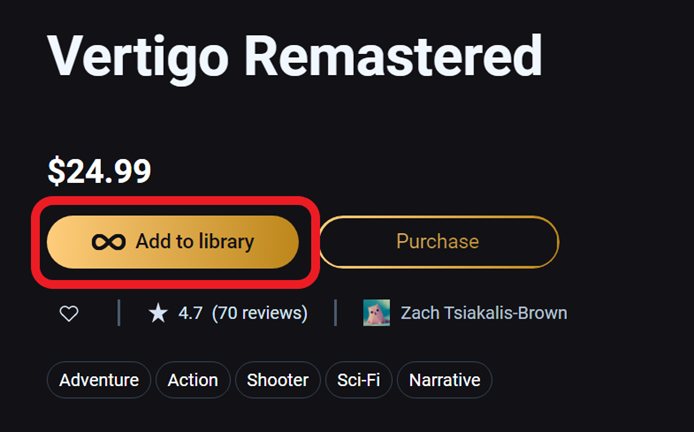Image resolution: width=694 pixels, height=432 pixels.
Task: Click the infinity icon on the gold button
Action: pyautogui.click(x=108, y=242)
